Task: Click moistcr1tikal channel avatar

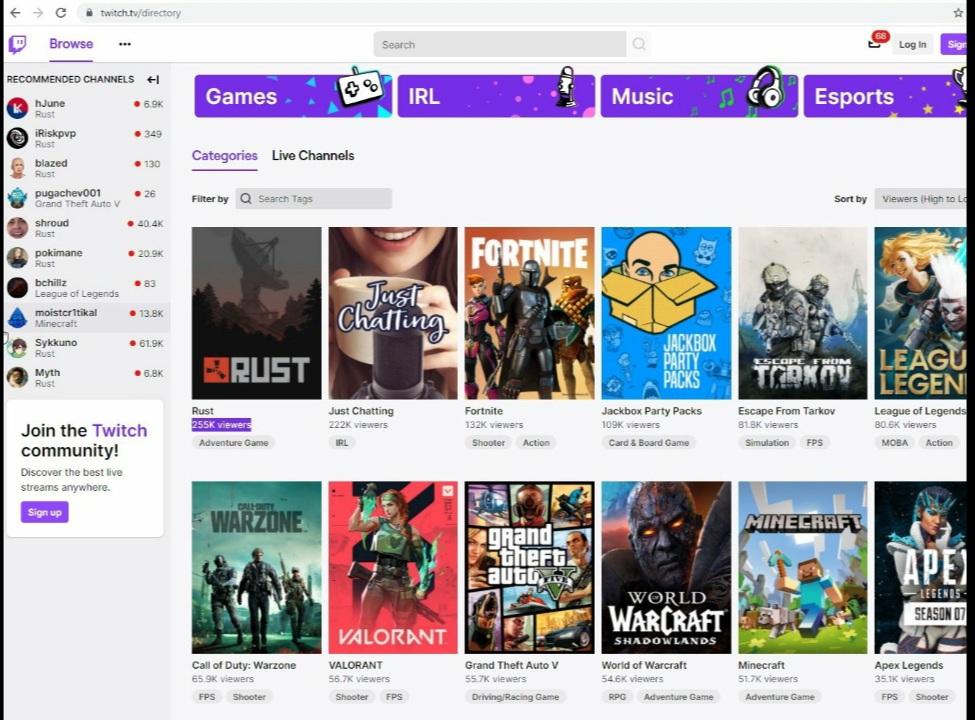Action: coord(17,318)
